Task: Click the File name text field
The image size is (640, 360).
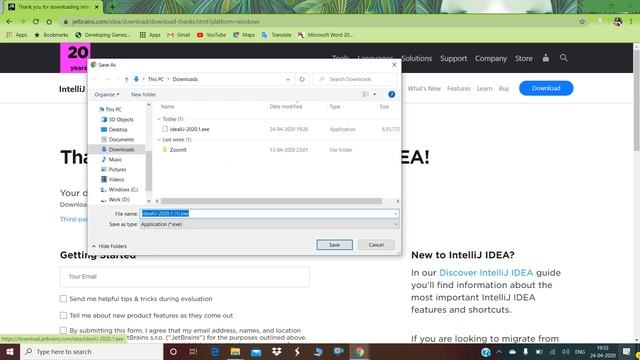Action: pyautogui.click(x=269, y=214)
